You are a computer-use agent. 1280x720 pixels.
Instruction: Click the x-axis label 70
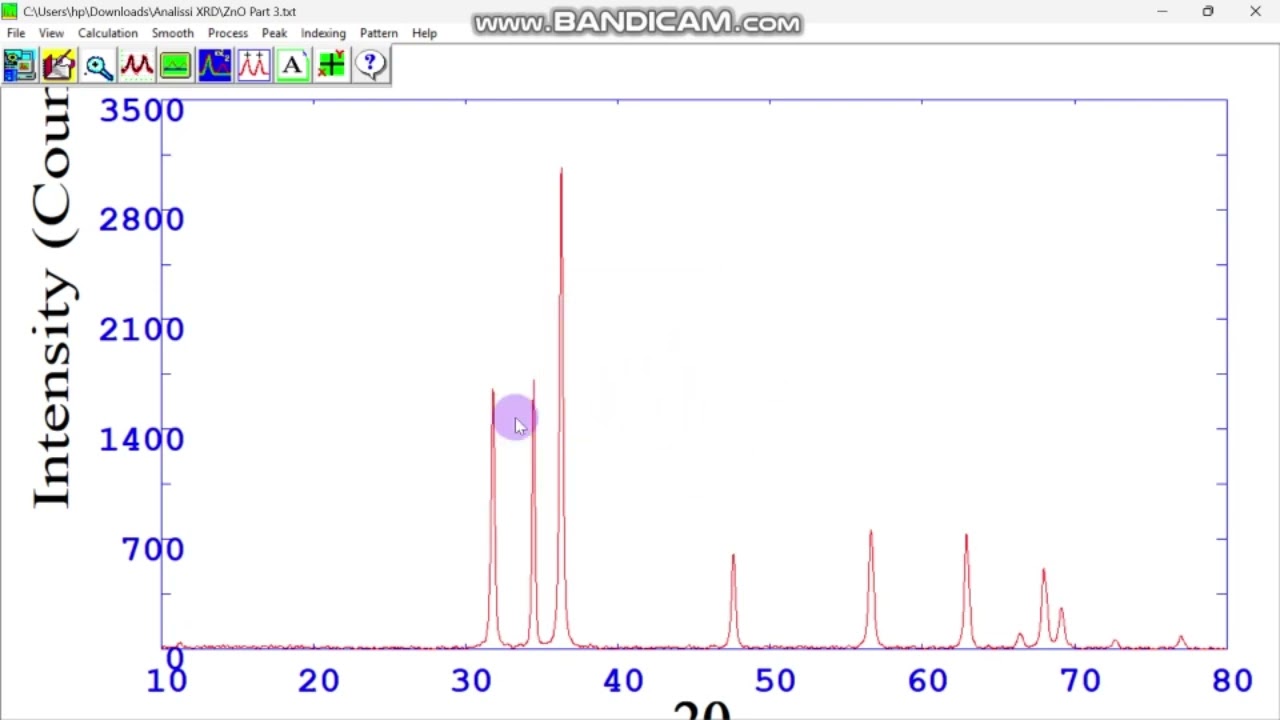1080,681
